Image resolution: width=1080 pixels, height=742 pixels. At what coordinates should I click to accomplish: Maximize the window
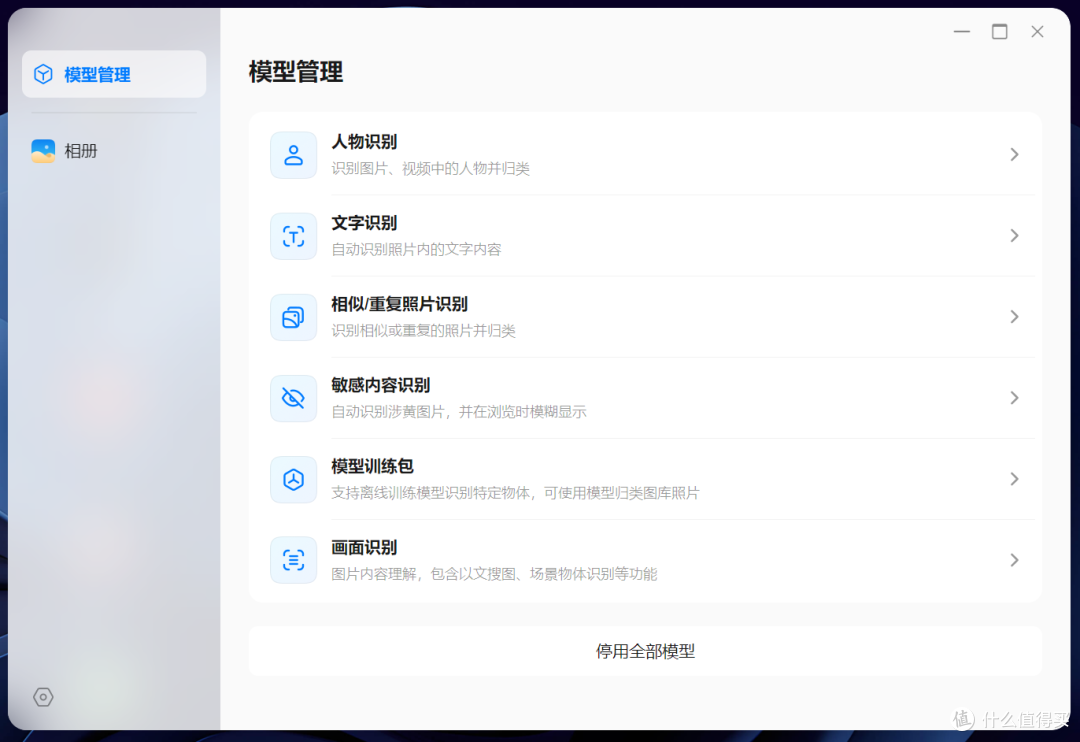tap(999, 32)
